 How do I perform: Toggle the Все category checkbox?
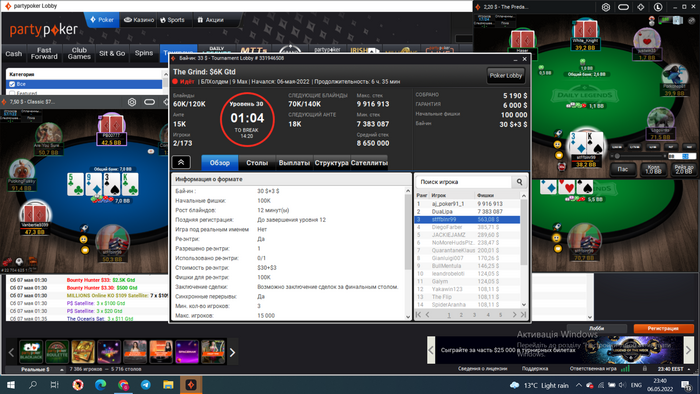pos(12,84)
